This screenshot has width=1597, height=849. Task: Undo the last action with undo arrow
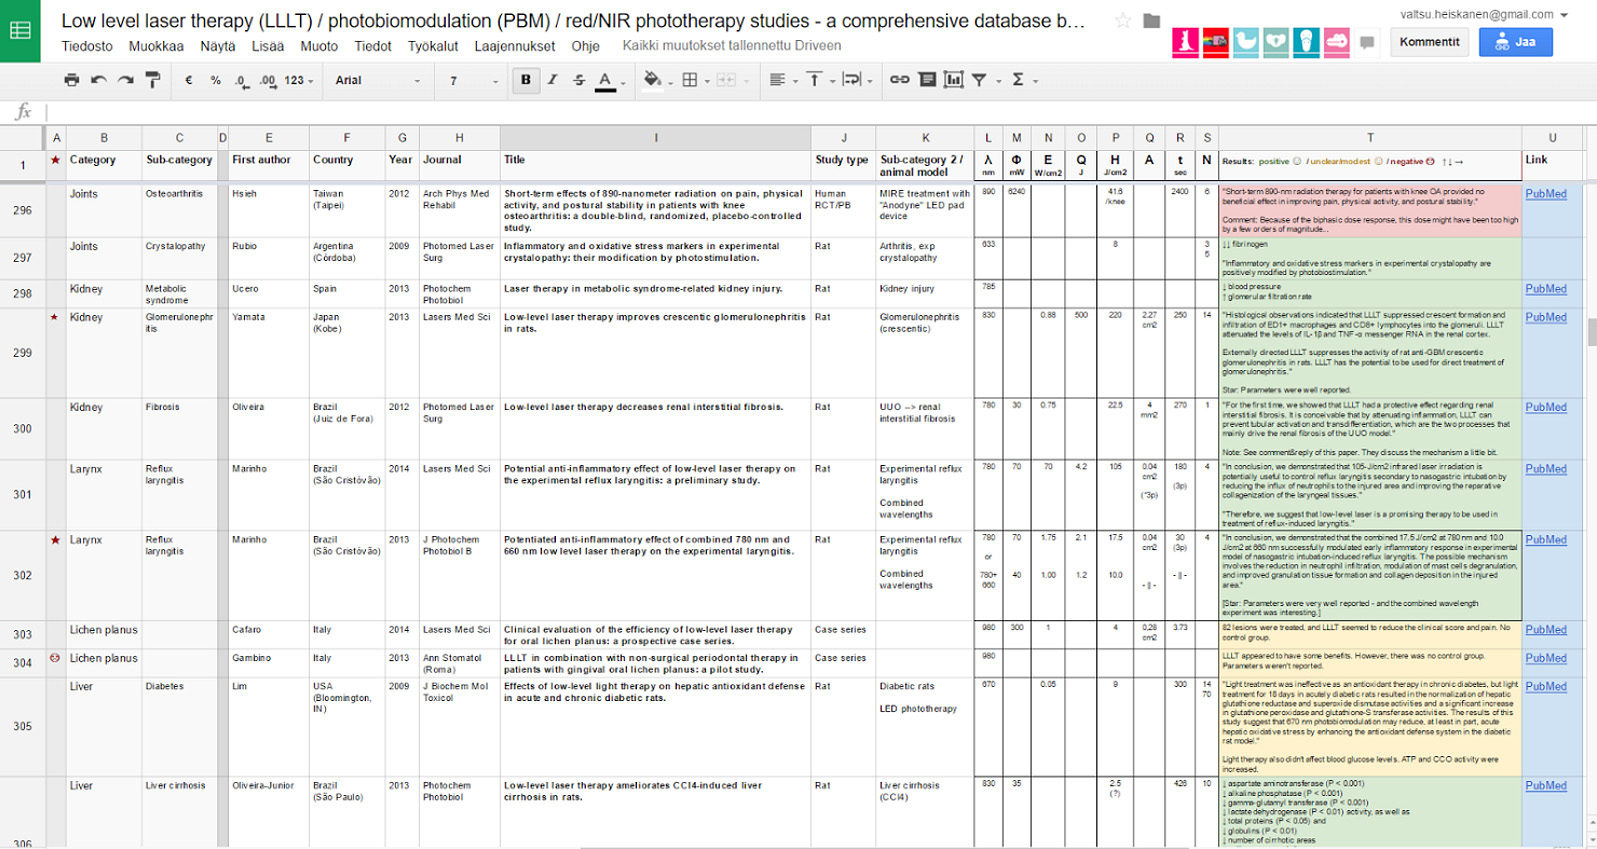tap(98, 80)
